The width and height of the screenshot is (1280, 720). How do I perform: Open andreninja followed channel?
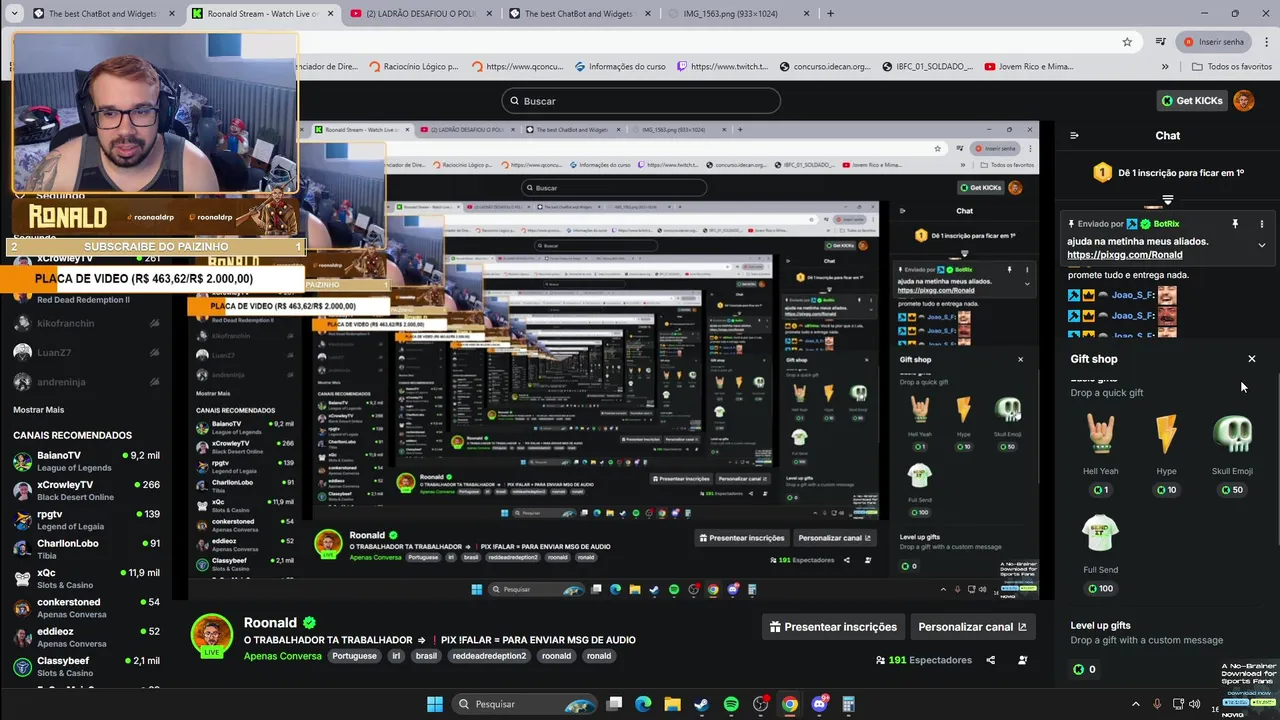tap(86, 382)
